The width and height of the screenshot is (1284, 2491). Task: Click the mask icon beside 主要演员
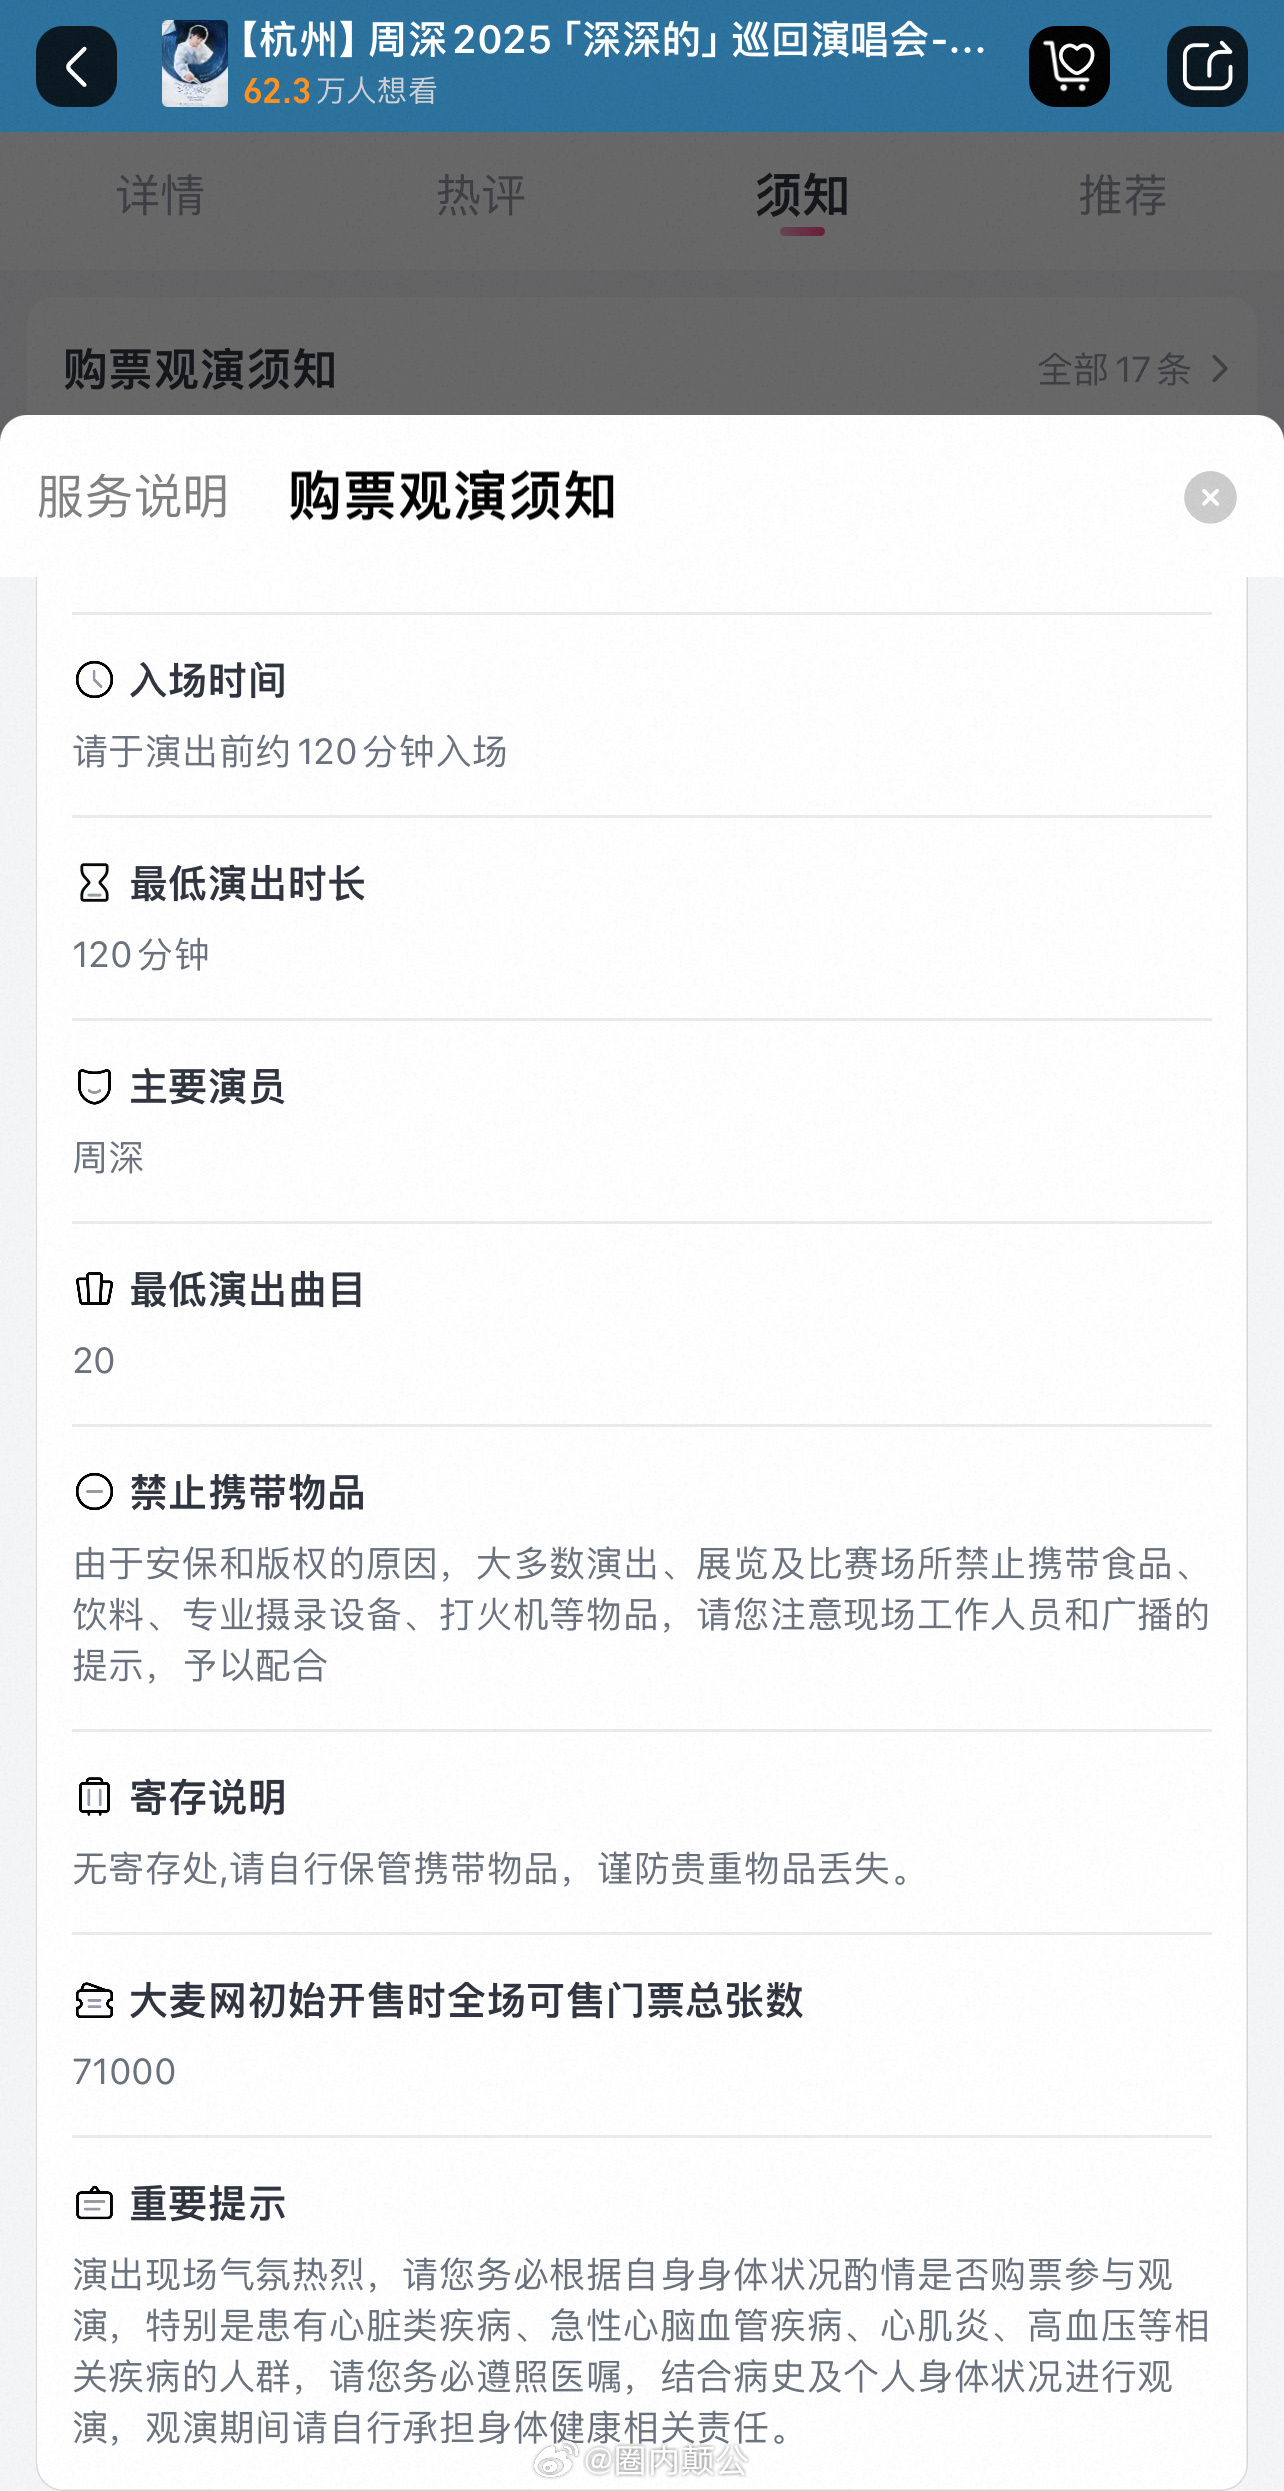coord(94,1086)
